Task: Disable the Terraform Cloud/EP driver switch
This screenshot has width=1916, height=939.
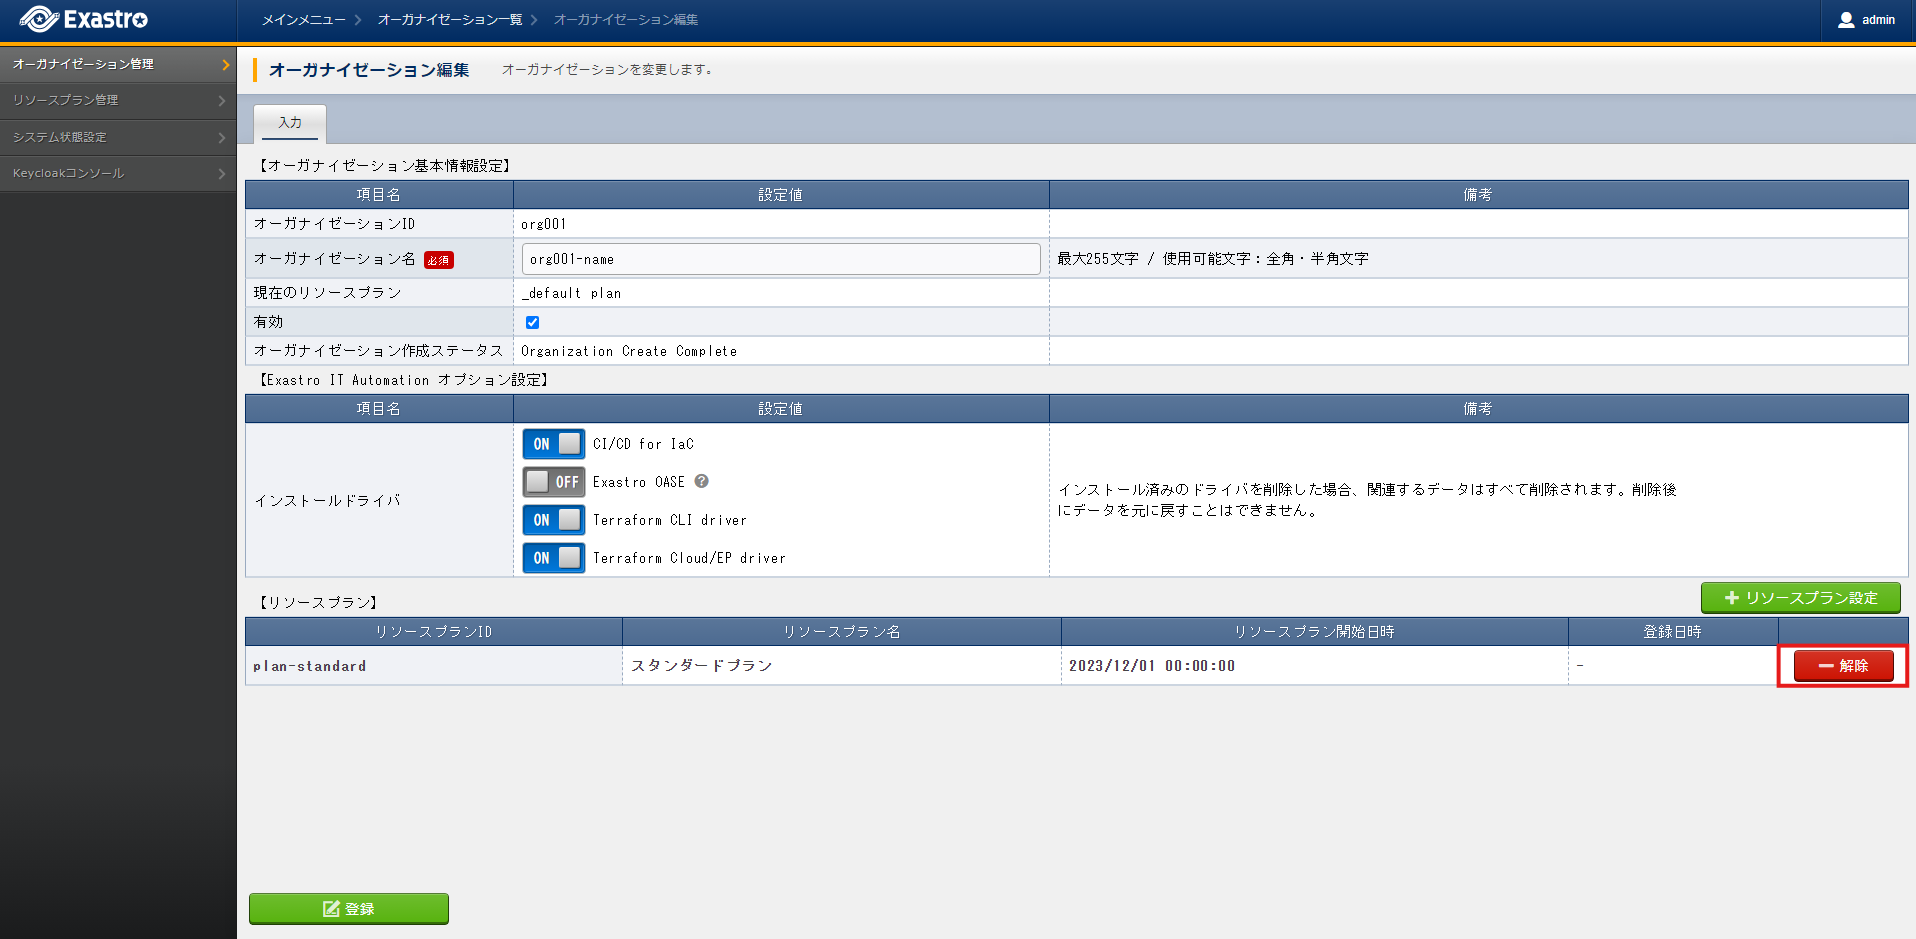Action: (553, 558)
